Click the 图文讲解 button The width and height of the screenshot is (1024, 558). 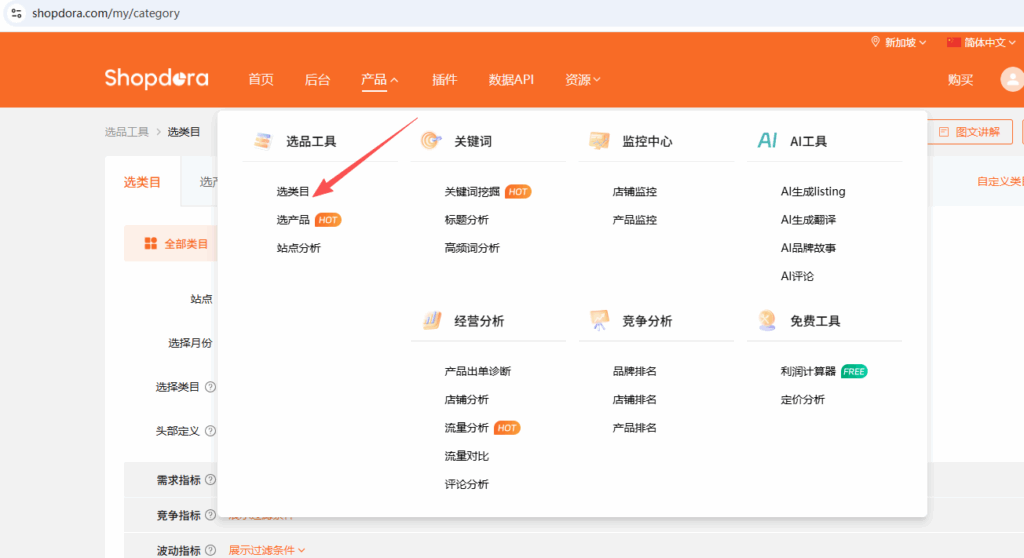(970, 132)
